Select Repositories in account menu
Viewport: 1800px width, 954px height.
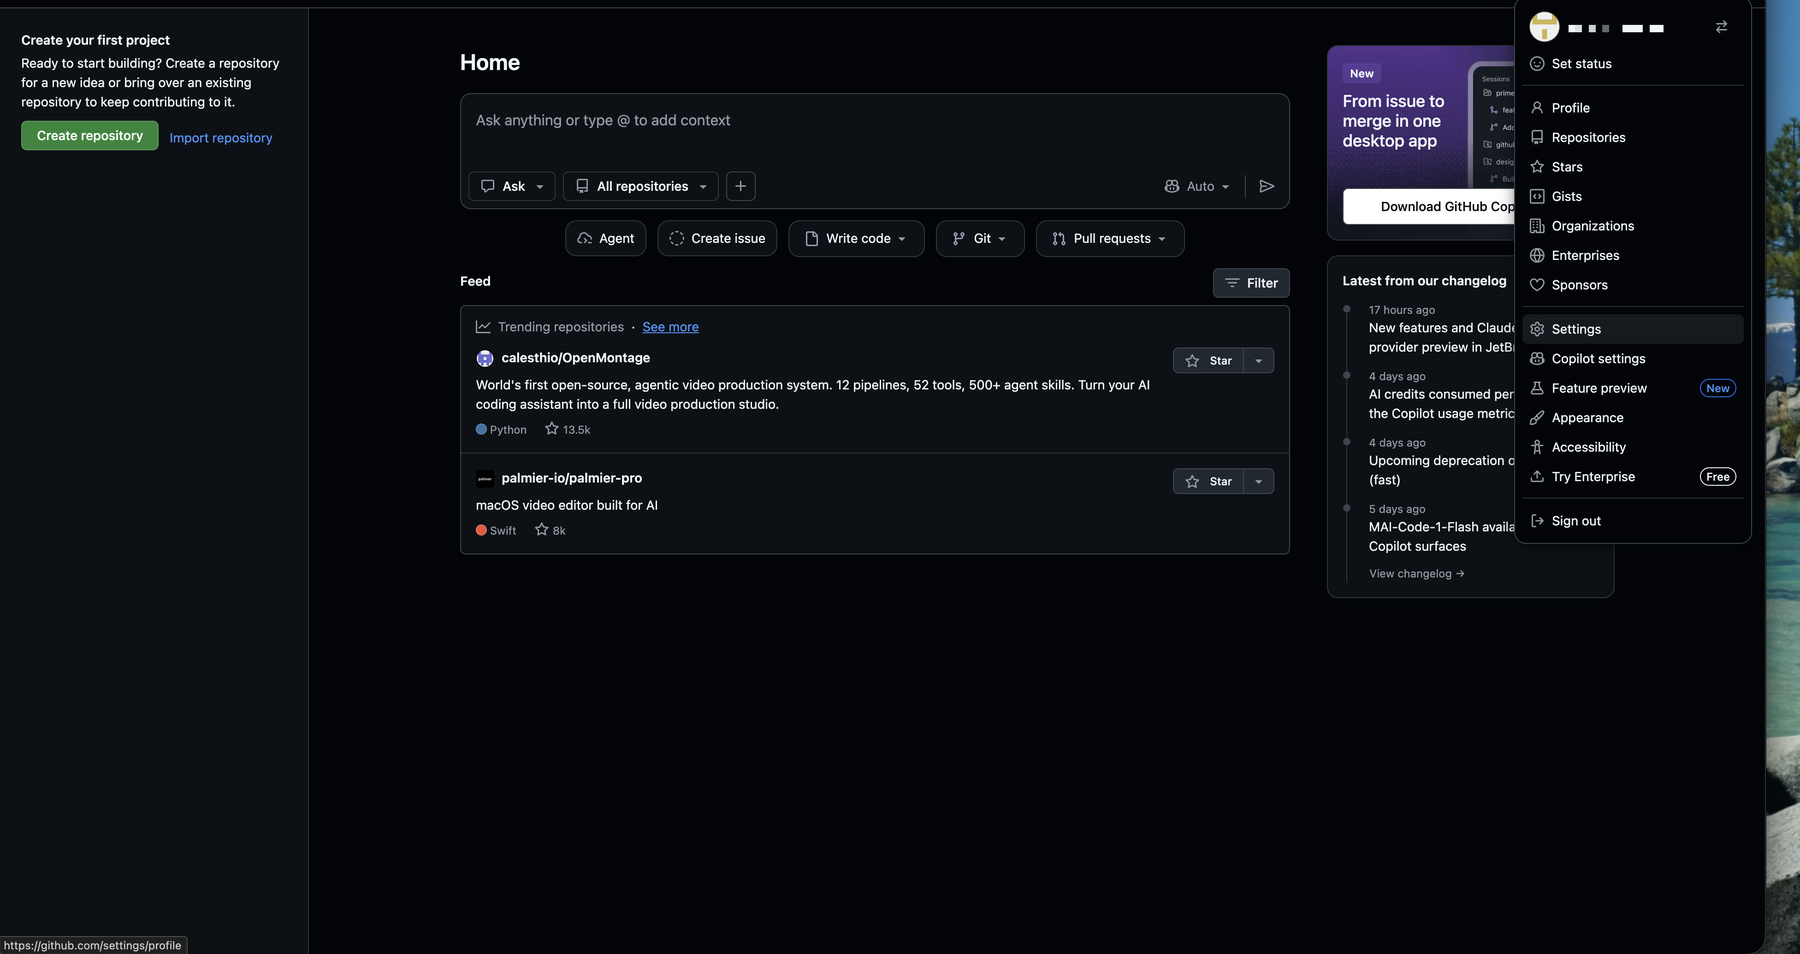click(1632, 138)
